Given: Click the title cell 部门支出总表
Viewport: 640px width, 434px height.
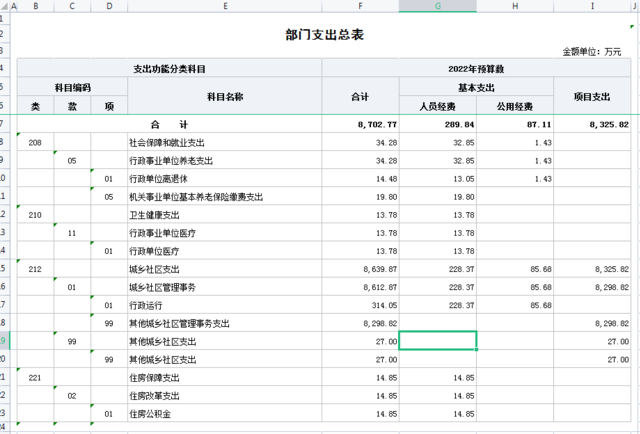Looking at the screenshot, I should coord(324,34).
